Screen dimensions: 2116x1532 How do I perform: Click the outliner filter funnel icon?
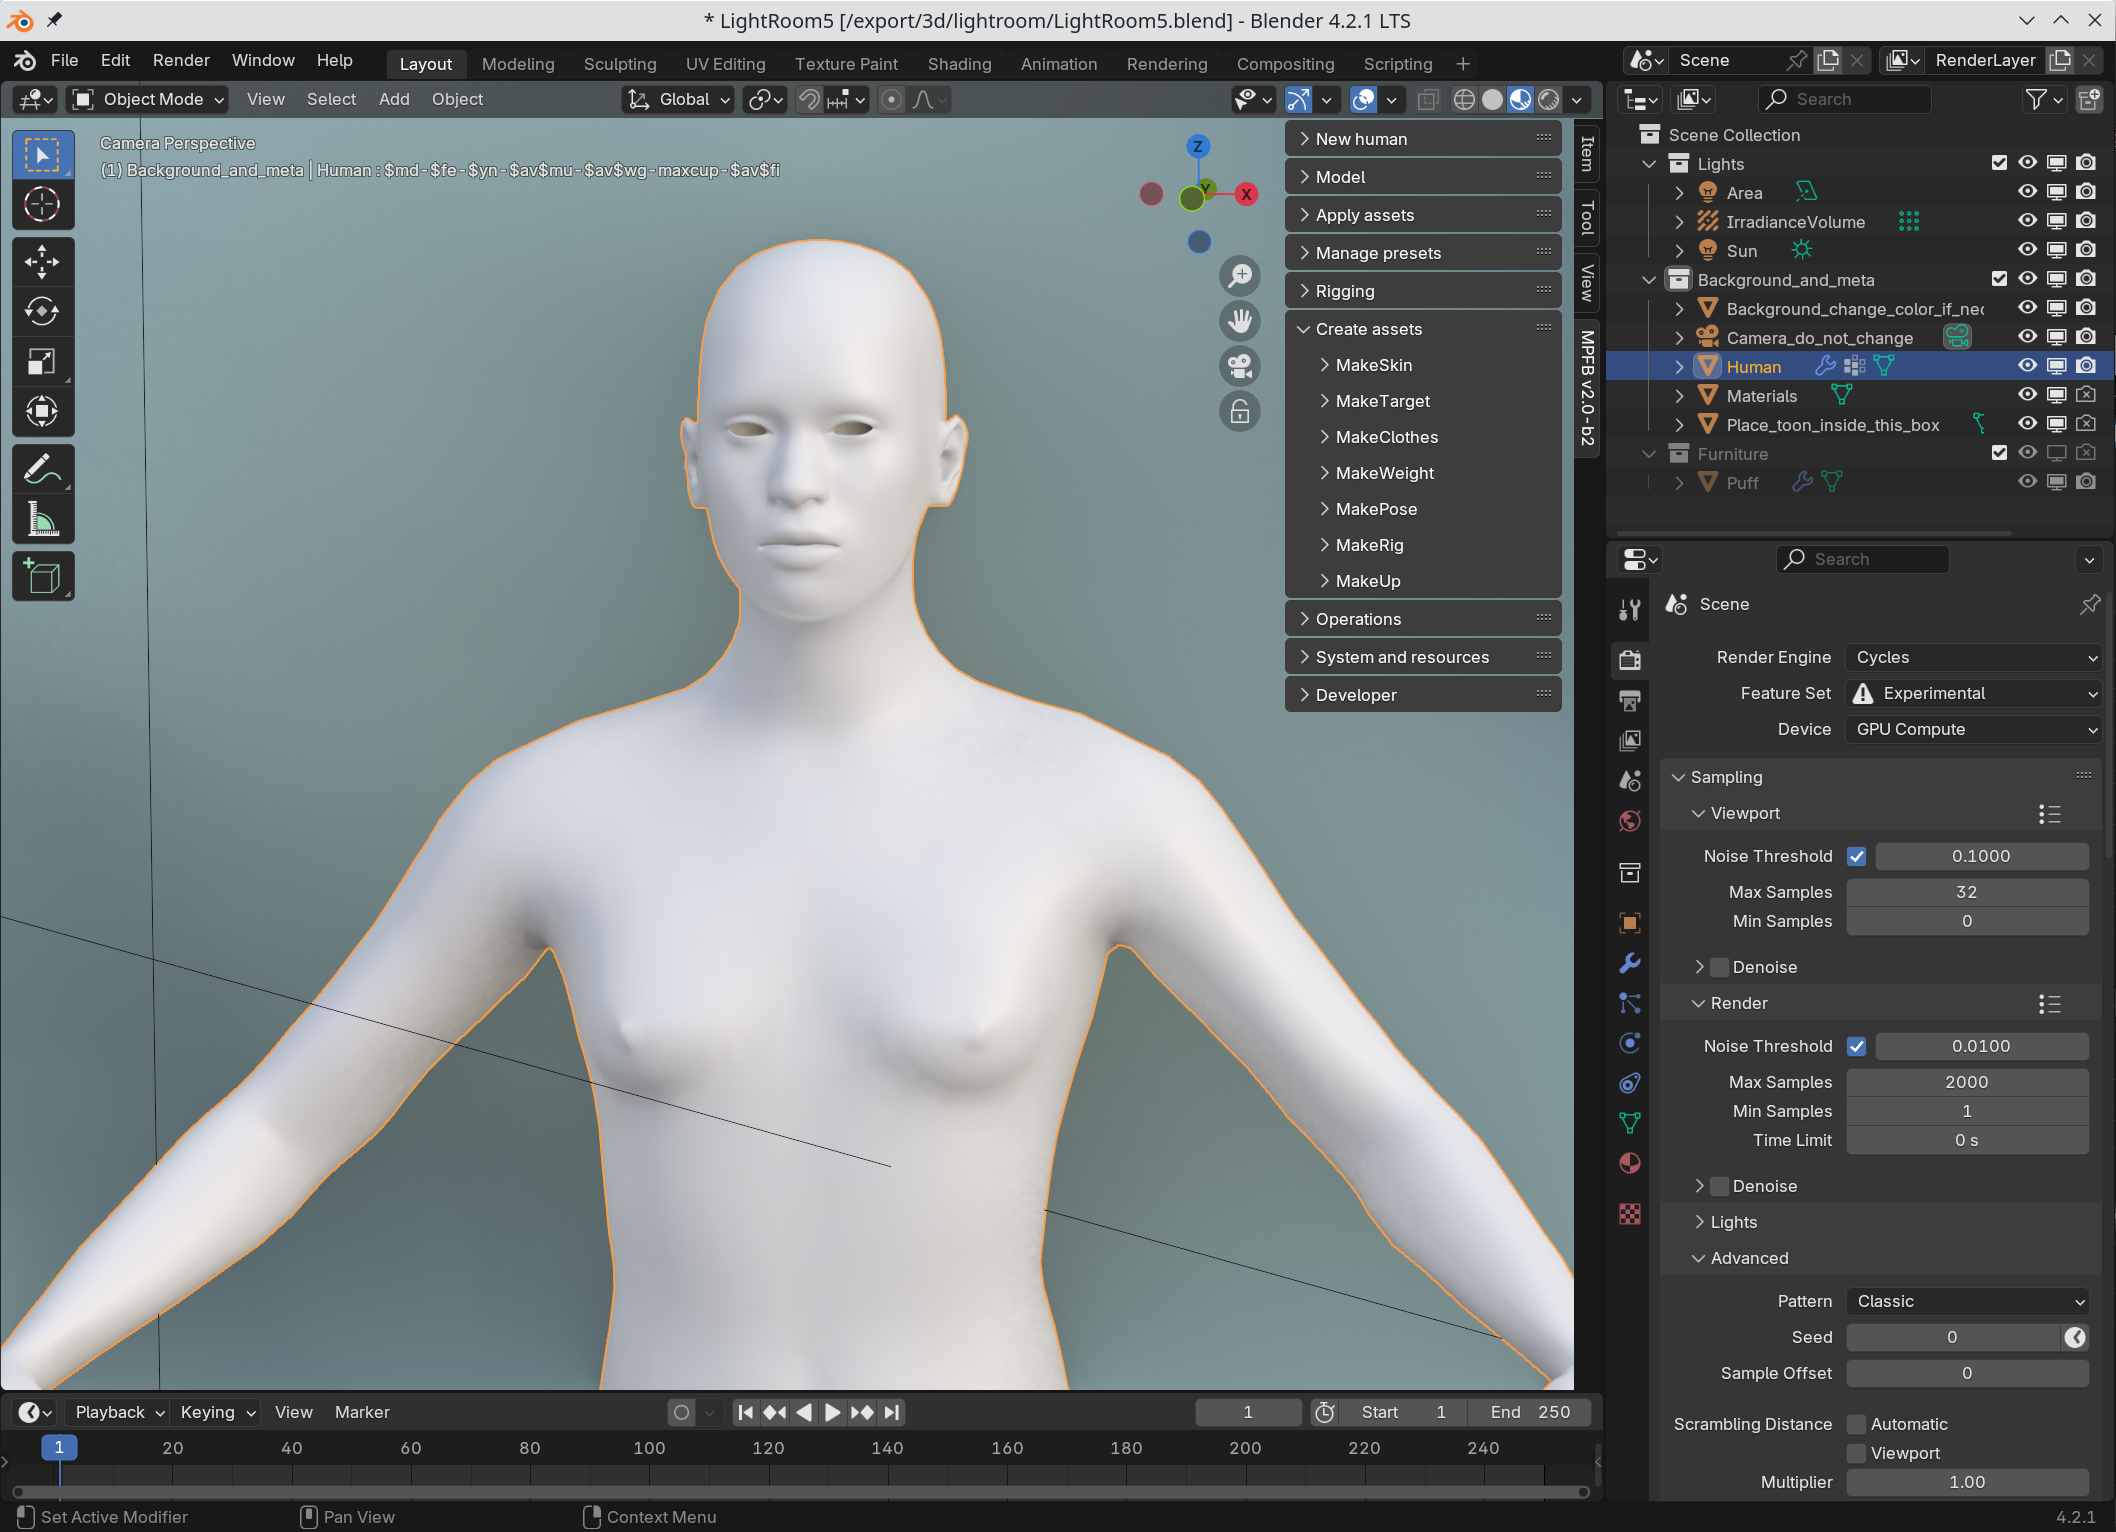click(x=2035, y=99)
